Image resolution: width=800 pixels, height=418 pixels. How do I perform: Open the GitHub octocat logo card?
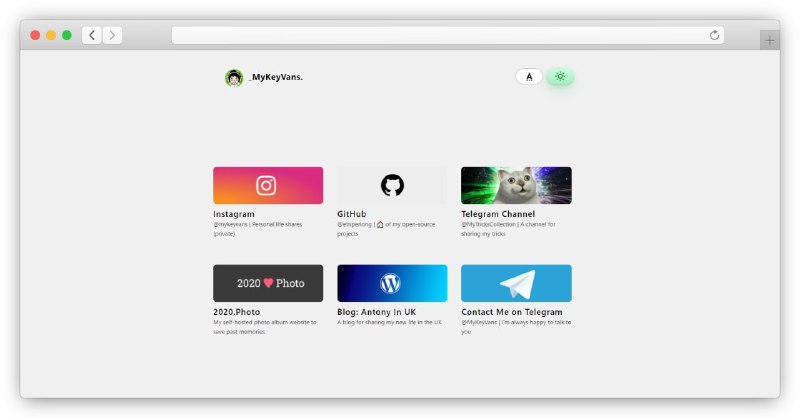coord(392,185)
